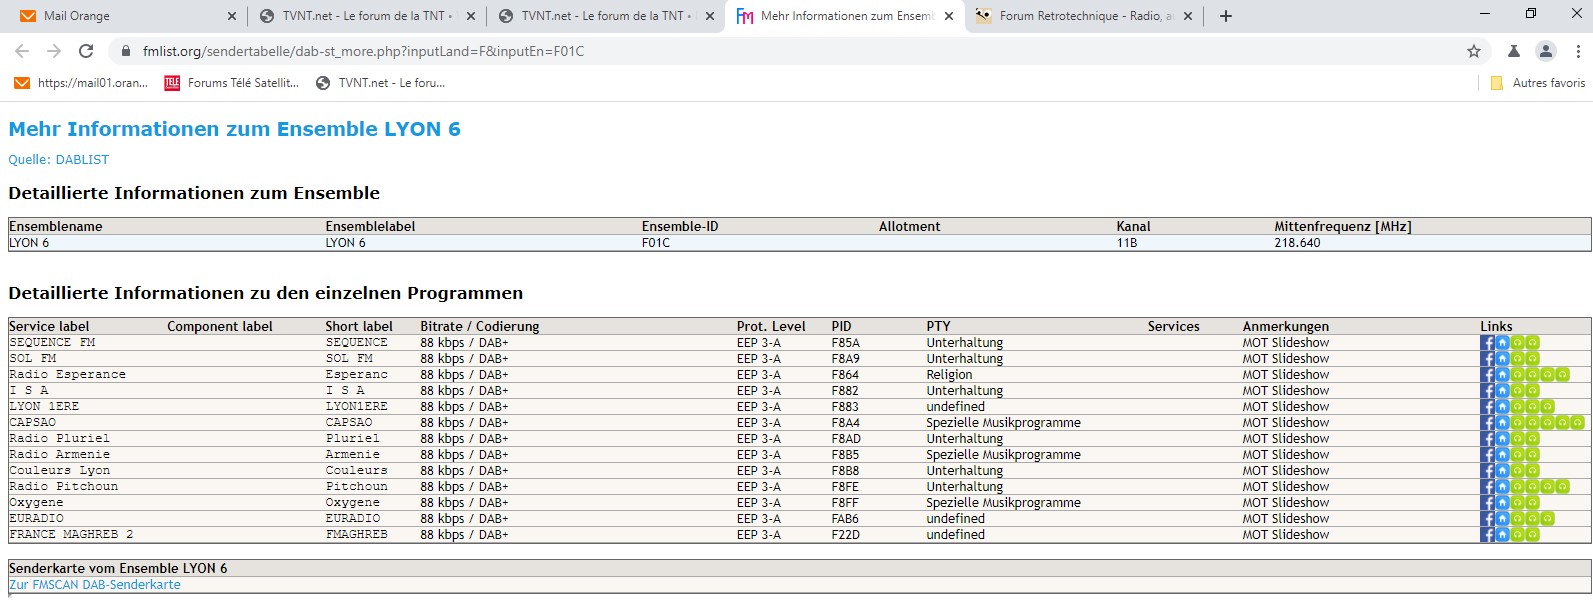Open homepage icon for CAPSAO

click(1502, 423)
